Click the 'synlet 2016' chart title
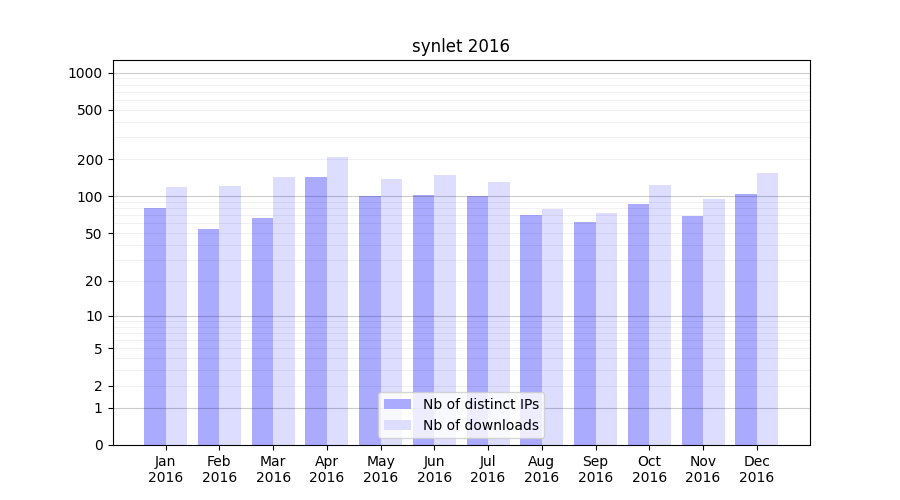This screenshot has width=900, height=500. point(460,46)
